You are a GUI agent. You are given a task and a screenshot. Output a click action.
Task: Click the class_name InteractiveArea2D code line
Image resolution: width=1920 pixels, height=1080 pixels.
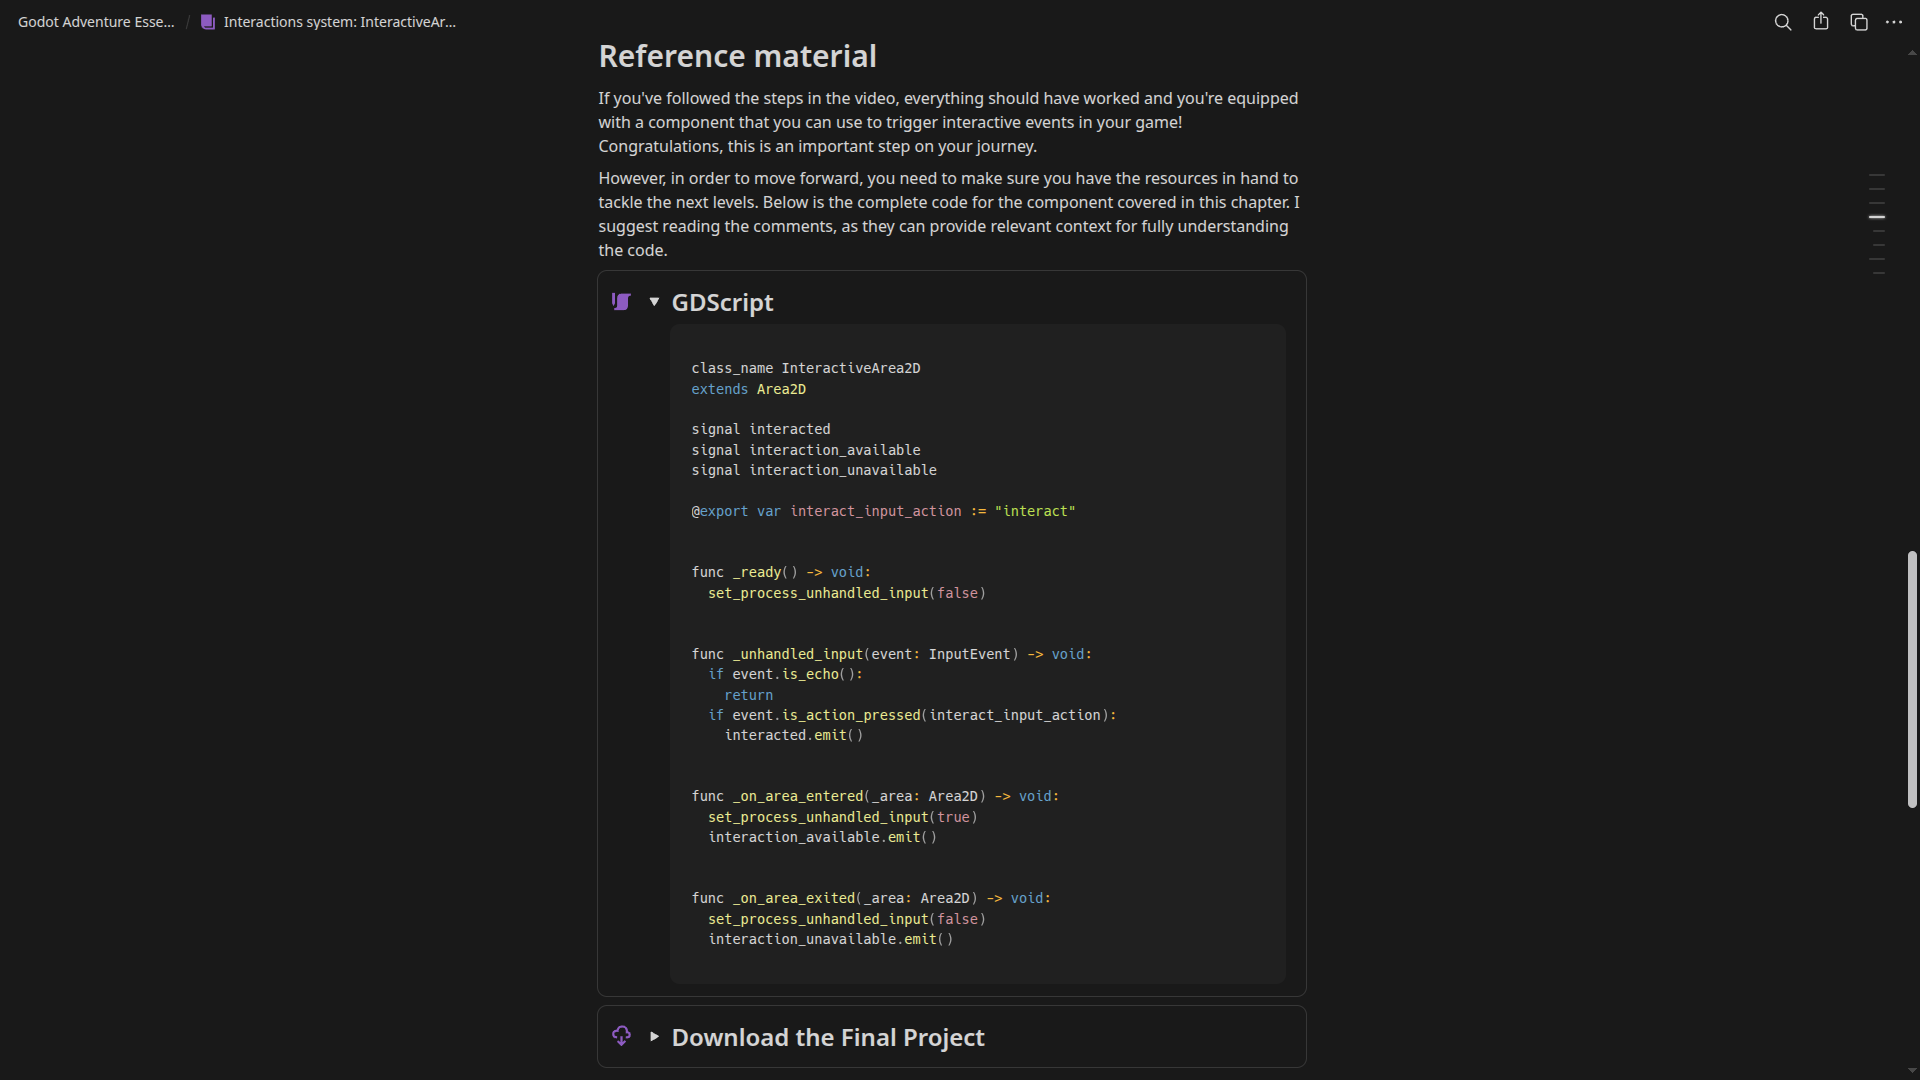pos(806,368)
